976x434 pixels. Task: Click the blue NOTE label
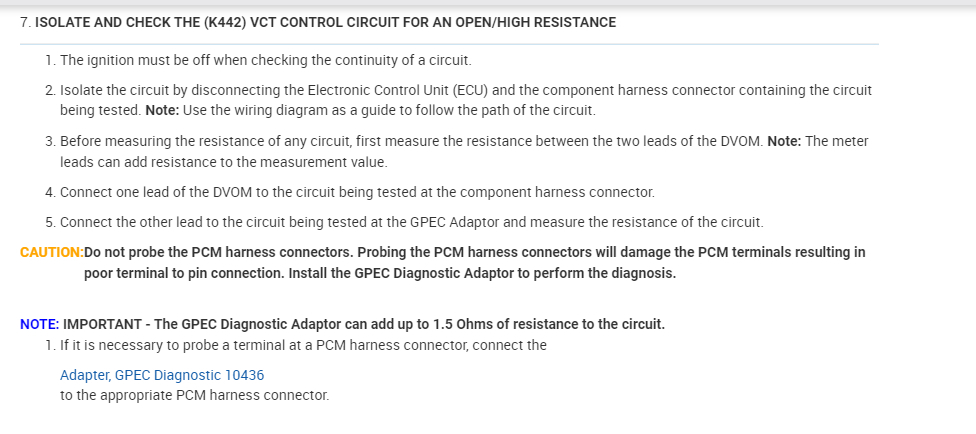pos(39,324)
